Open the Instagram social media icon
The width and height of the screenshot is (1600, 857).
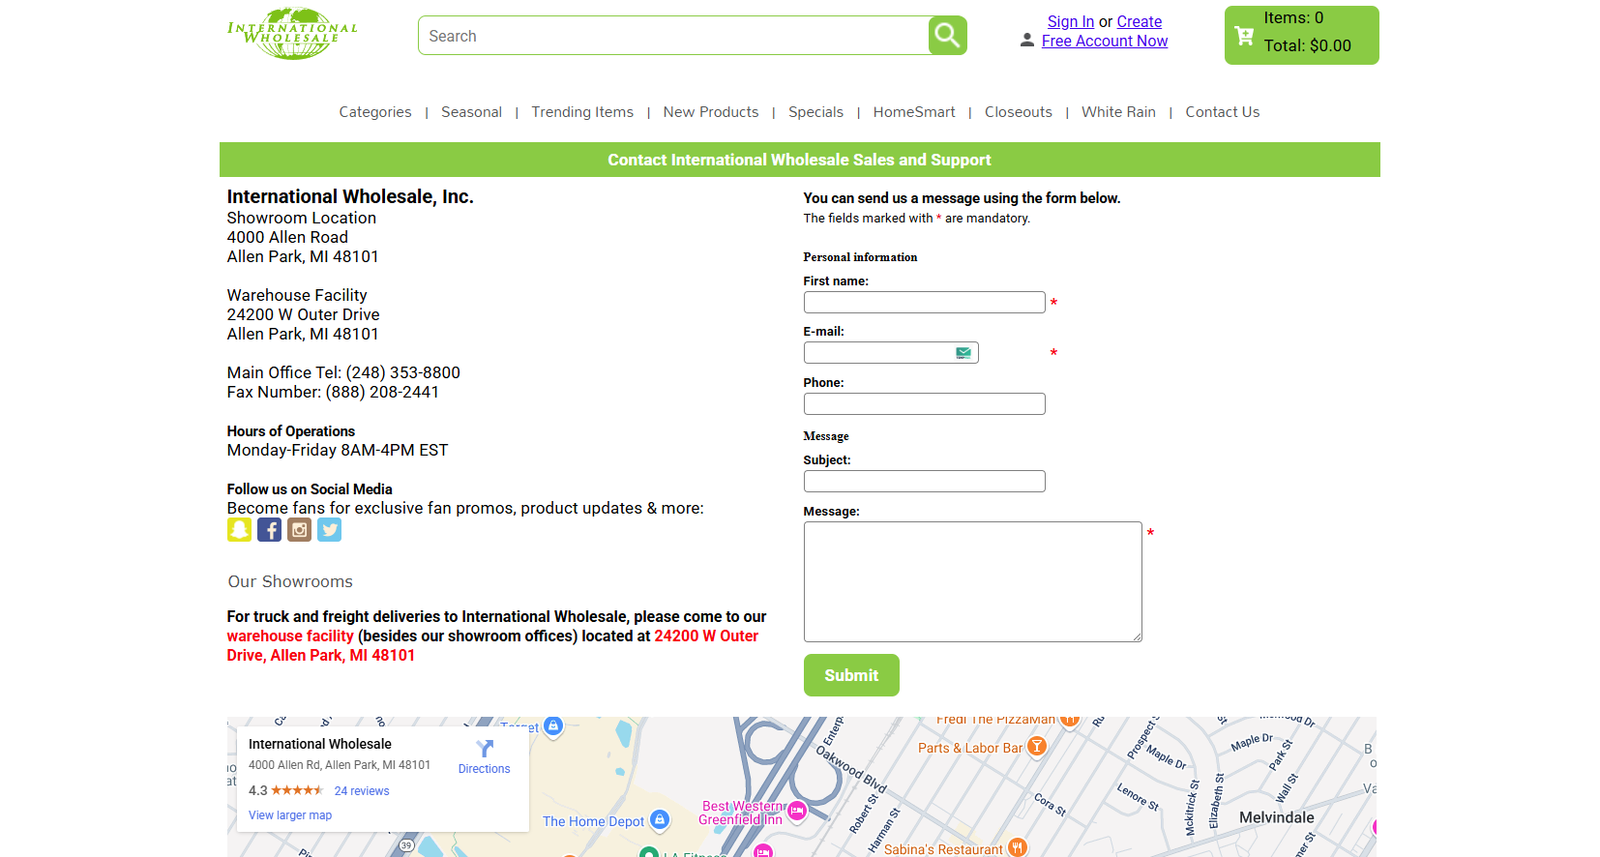click(x=299, y=529)
